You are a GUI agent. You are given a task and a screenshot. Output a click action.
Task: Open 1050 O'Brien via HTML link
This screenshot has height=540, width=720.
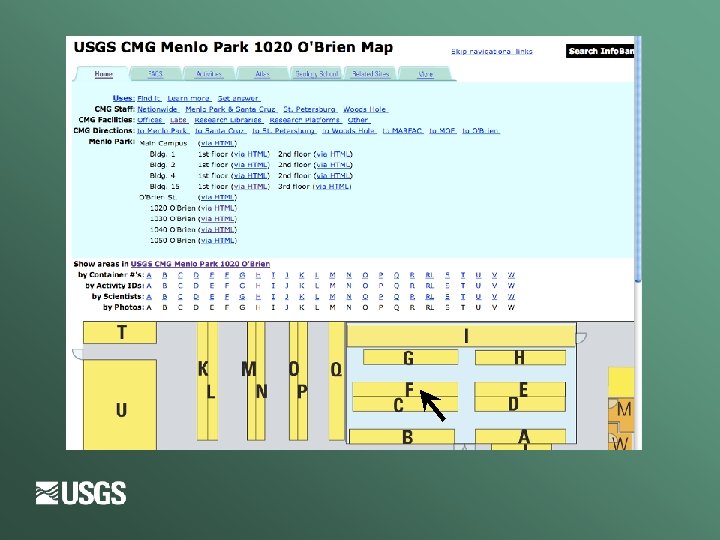click(x=217, y=241)
